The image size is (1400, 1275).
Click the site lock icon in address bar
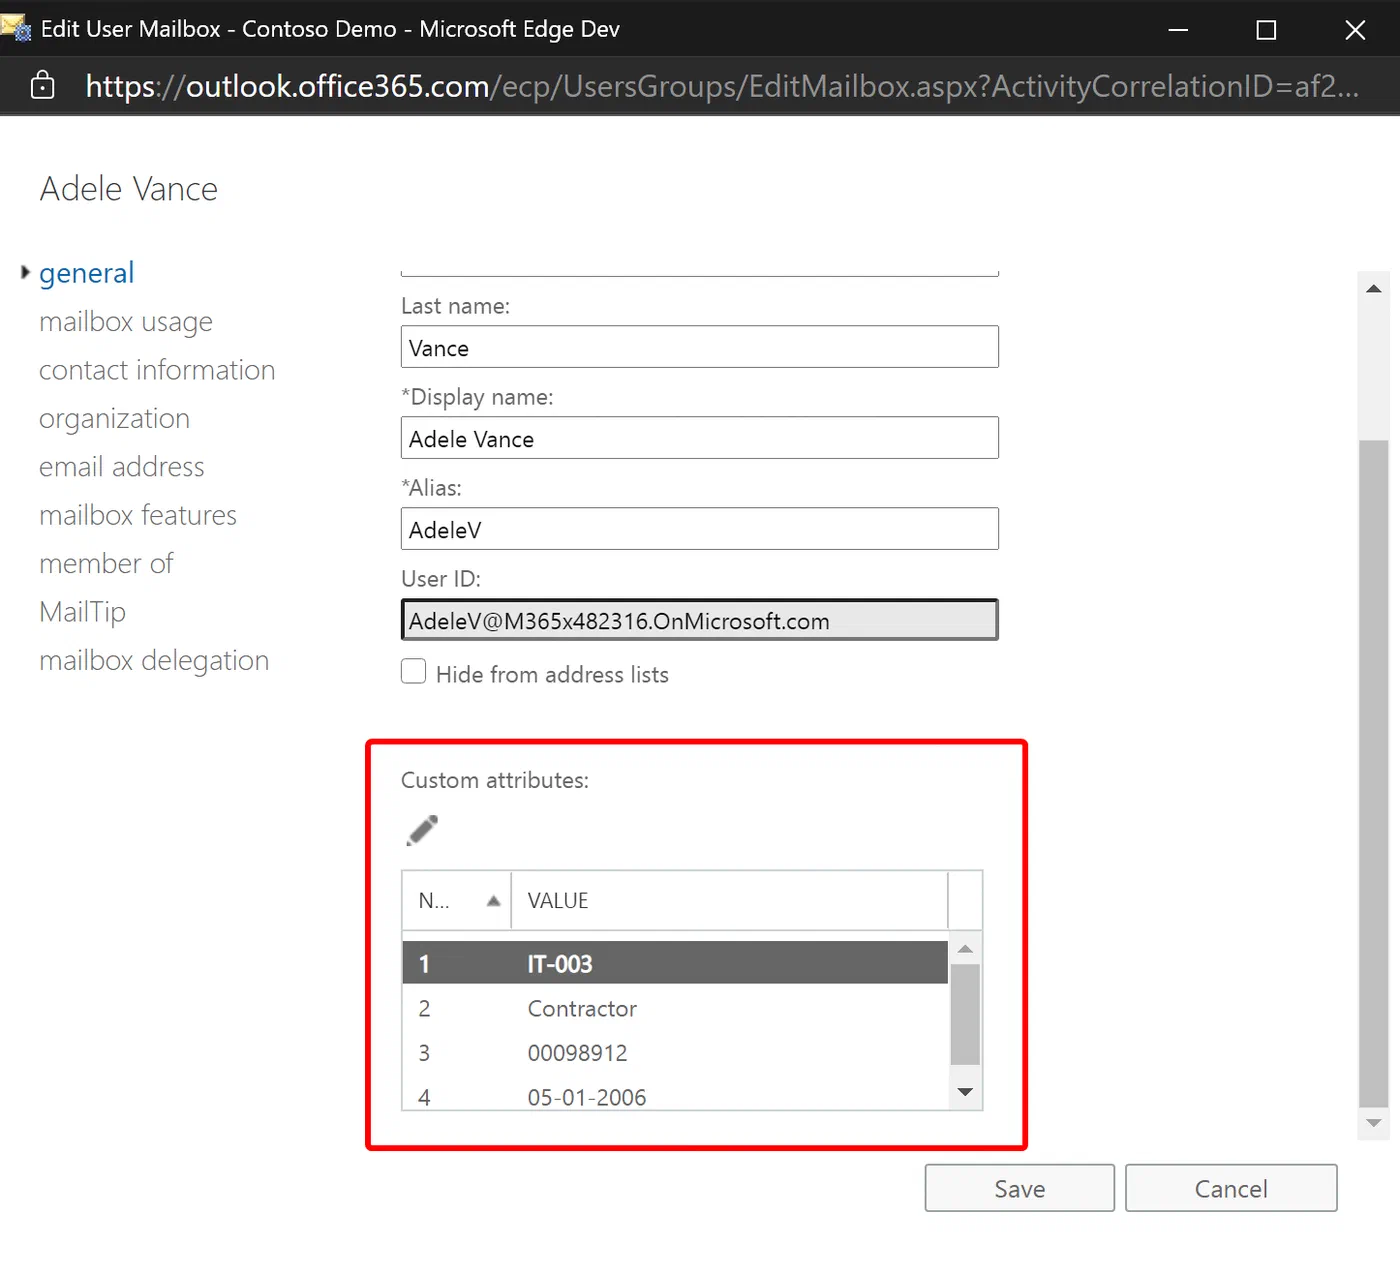pyautogui.click(x=43, y=86)
